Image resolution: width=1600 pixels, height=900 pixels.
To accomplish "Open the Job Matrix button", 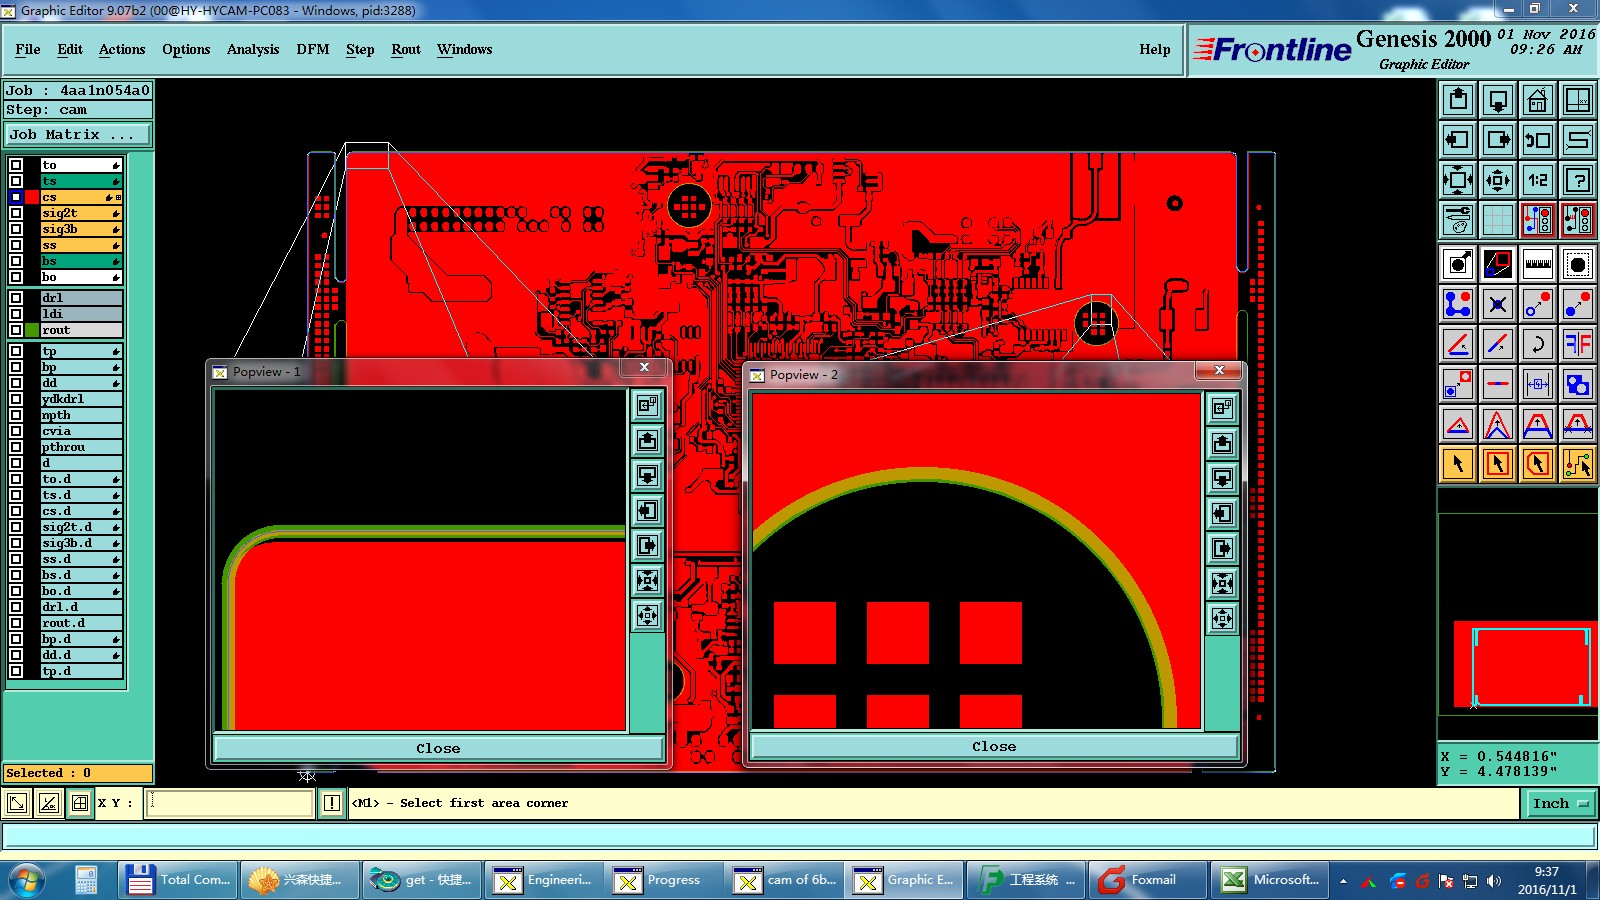I will 78,134.
